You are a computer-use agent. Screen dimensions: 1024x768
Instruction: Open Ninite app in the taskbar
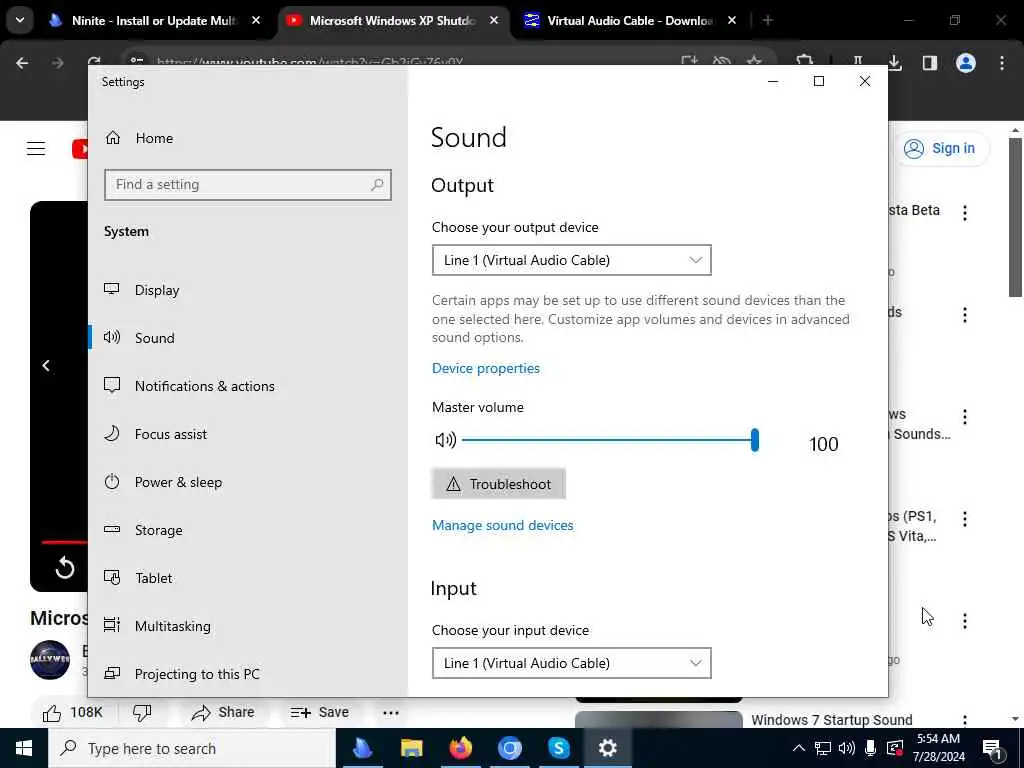click(x=362, y=748)
